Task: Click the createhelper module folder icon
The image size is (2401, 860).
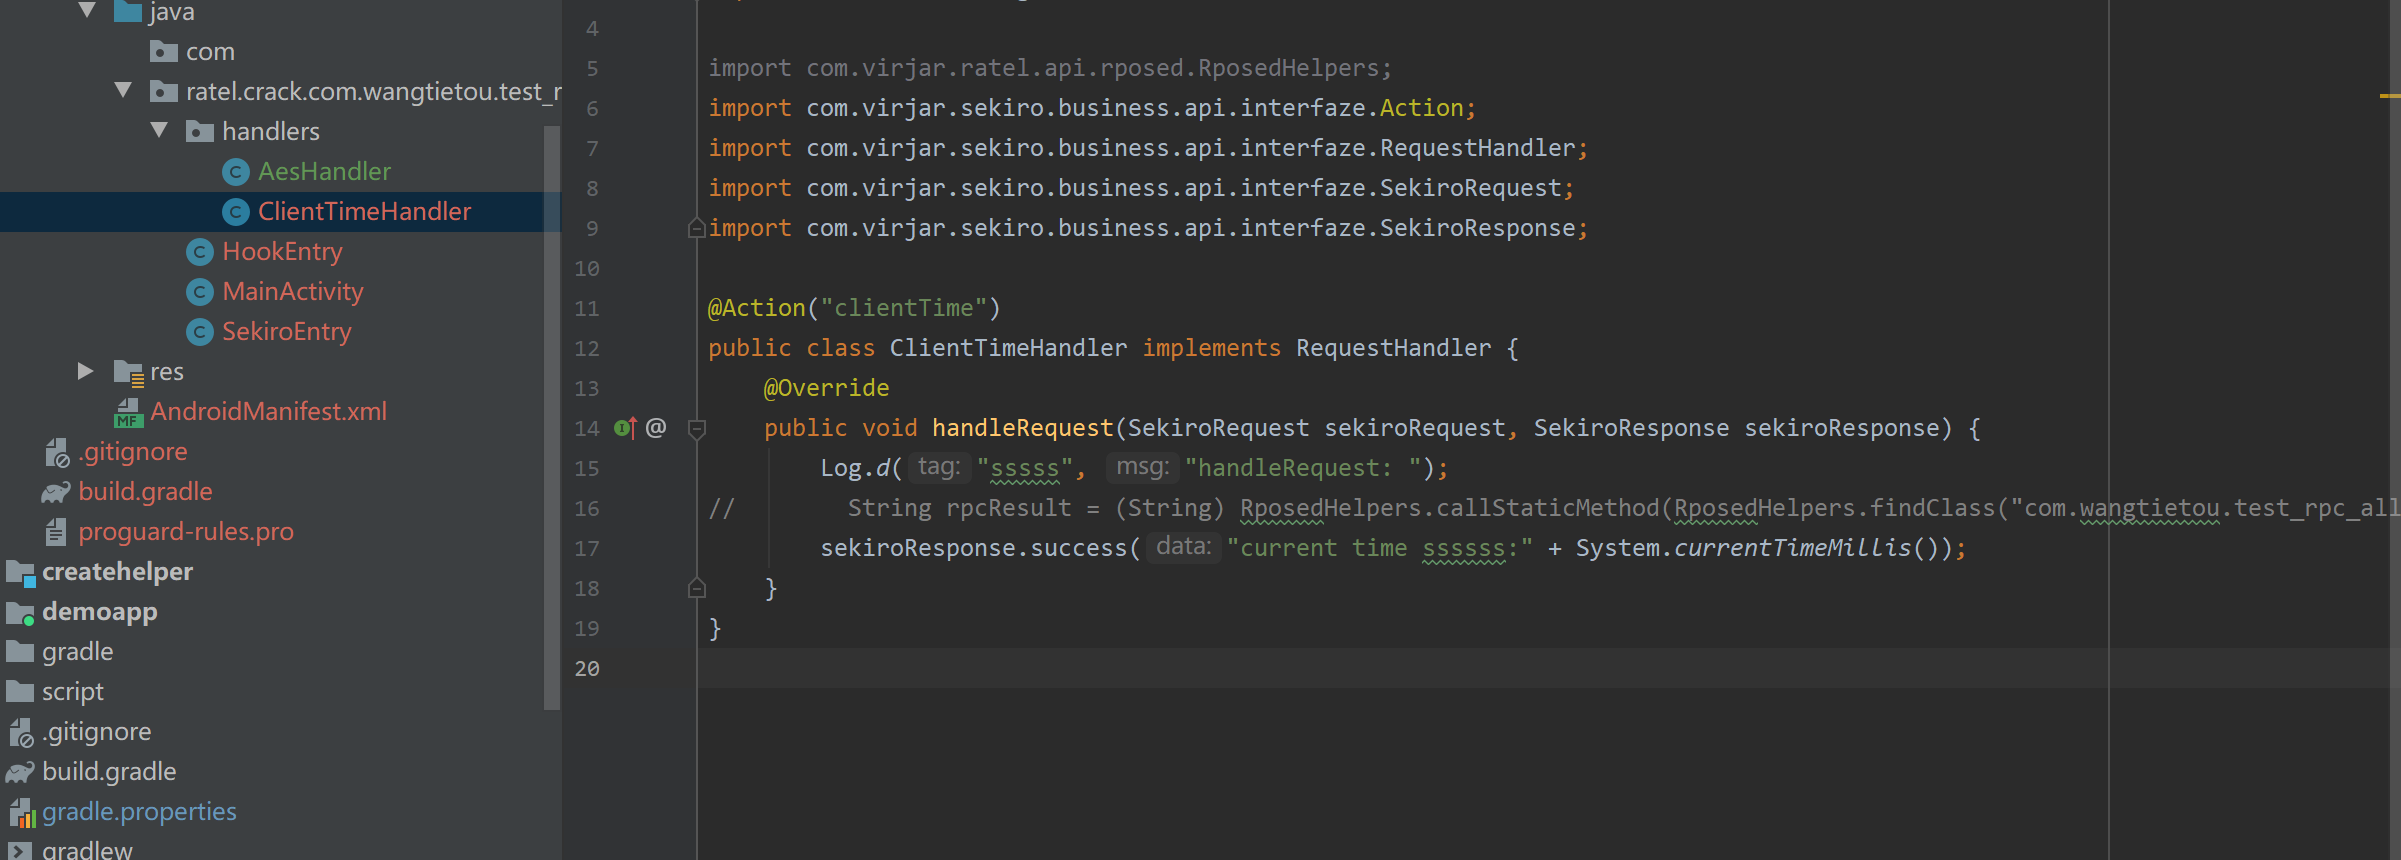Action: click(21, 572)
